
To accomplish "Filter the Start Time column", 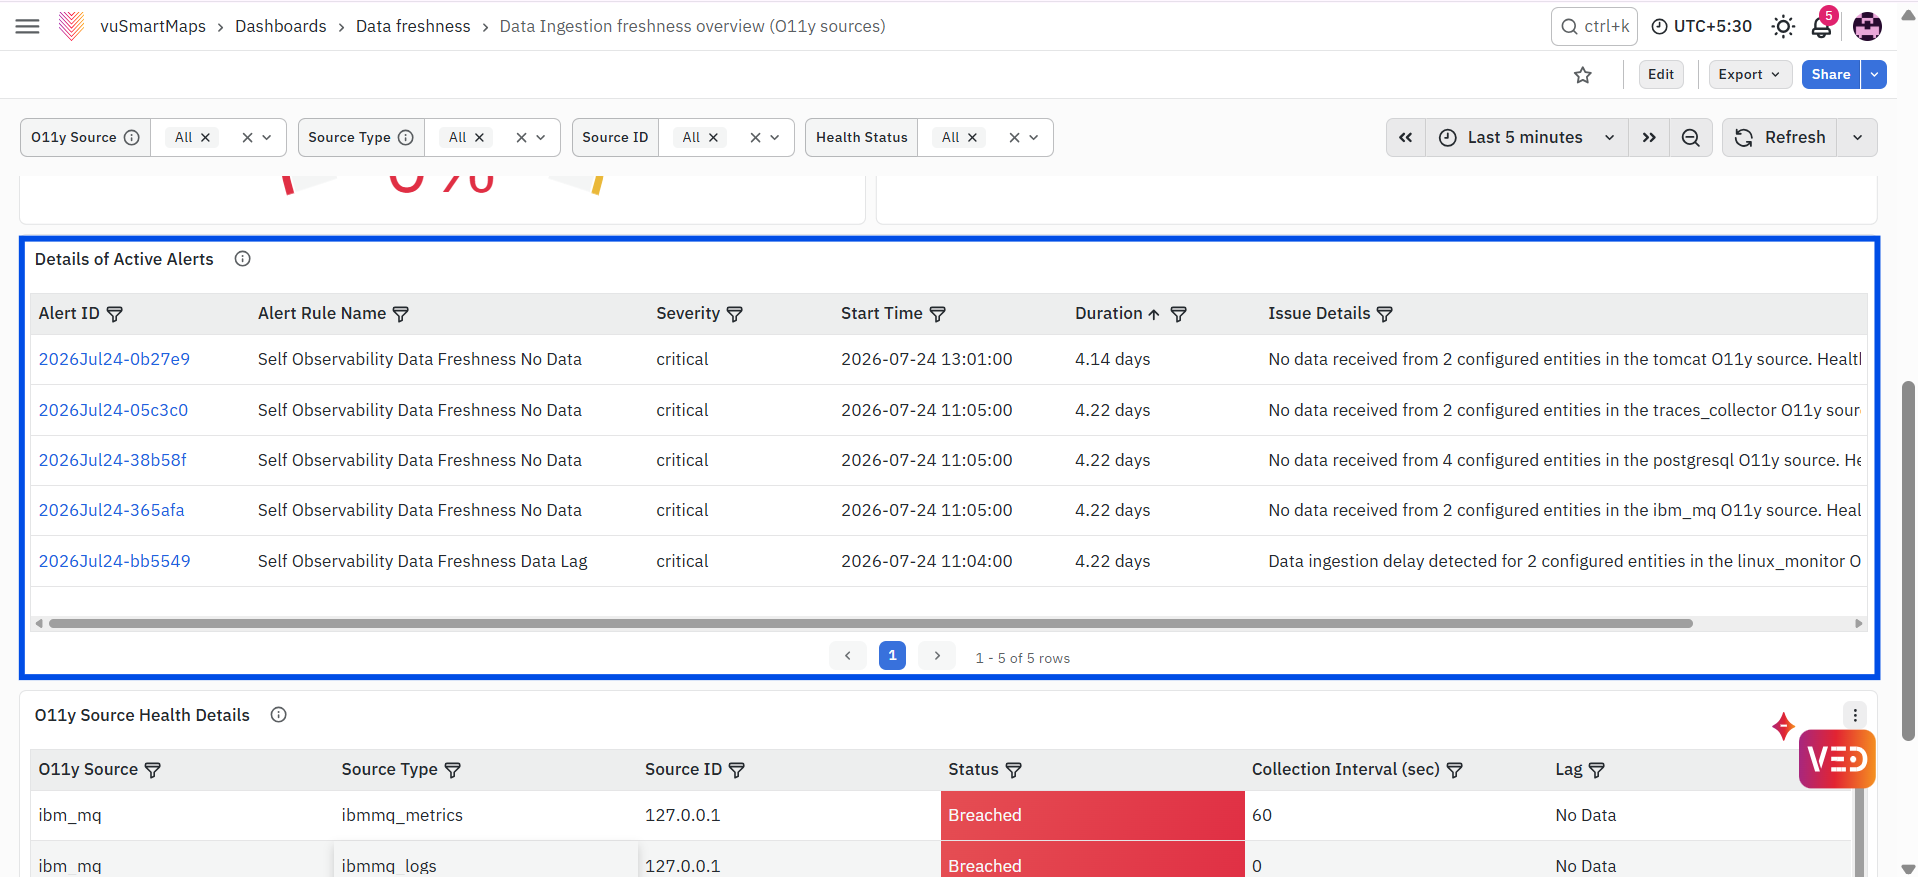I will tap(938, 314).
